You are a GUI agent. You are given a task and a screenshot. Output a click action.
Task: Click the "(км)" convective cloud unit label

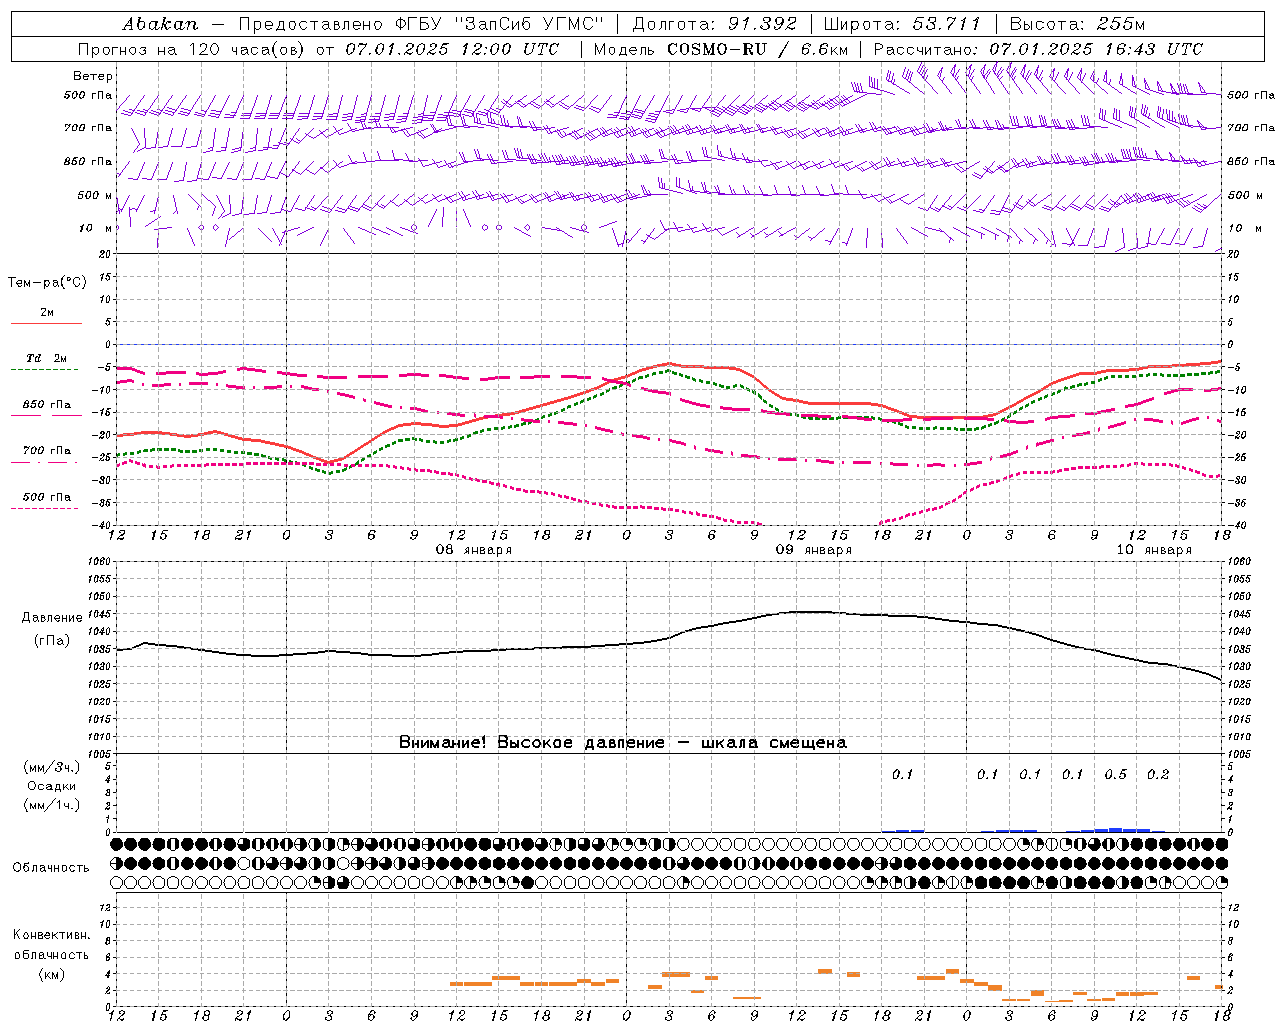coord(51,974)
